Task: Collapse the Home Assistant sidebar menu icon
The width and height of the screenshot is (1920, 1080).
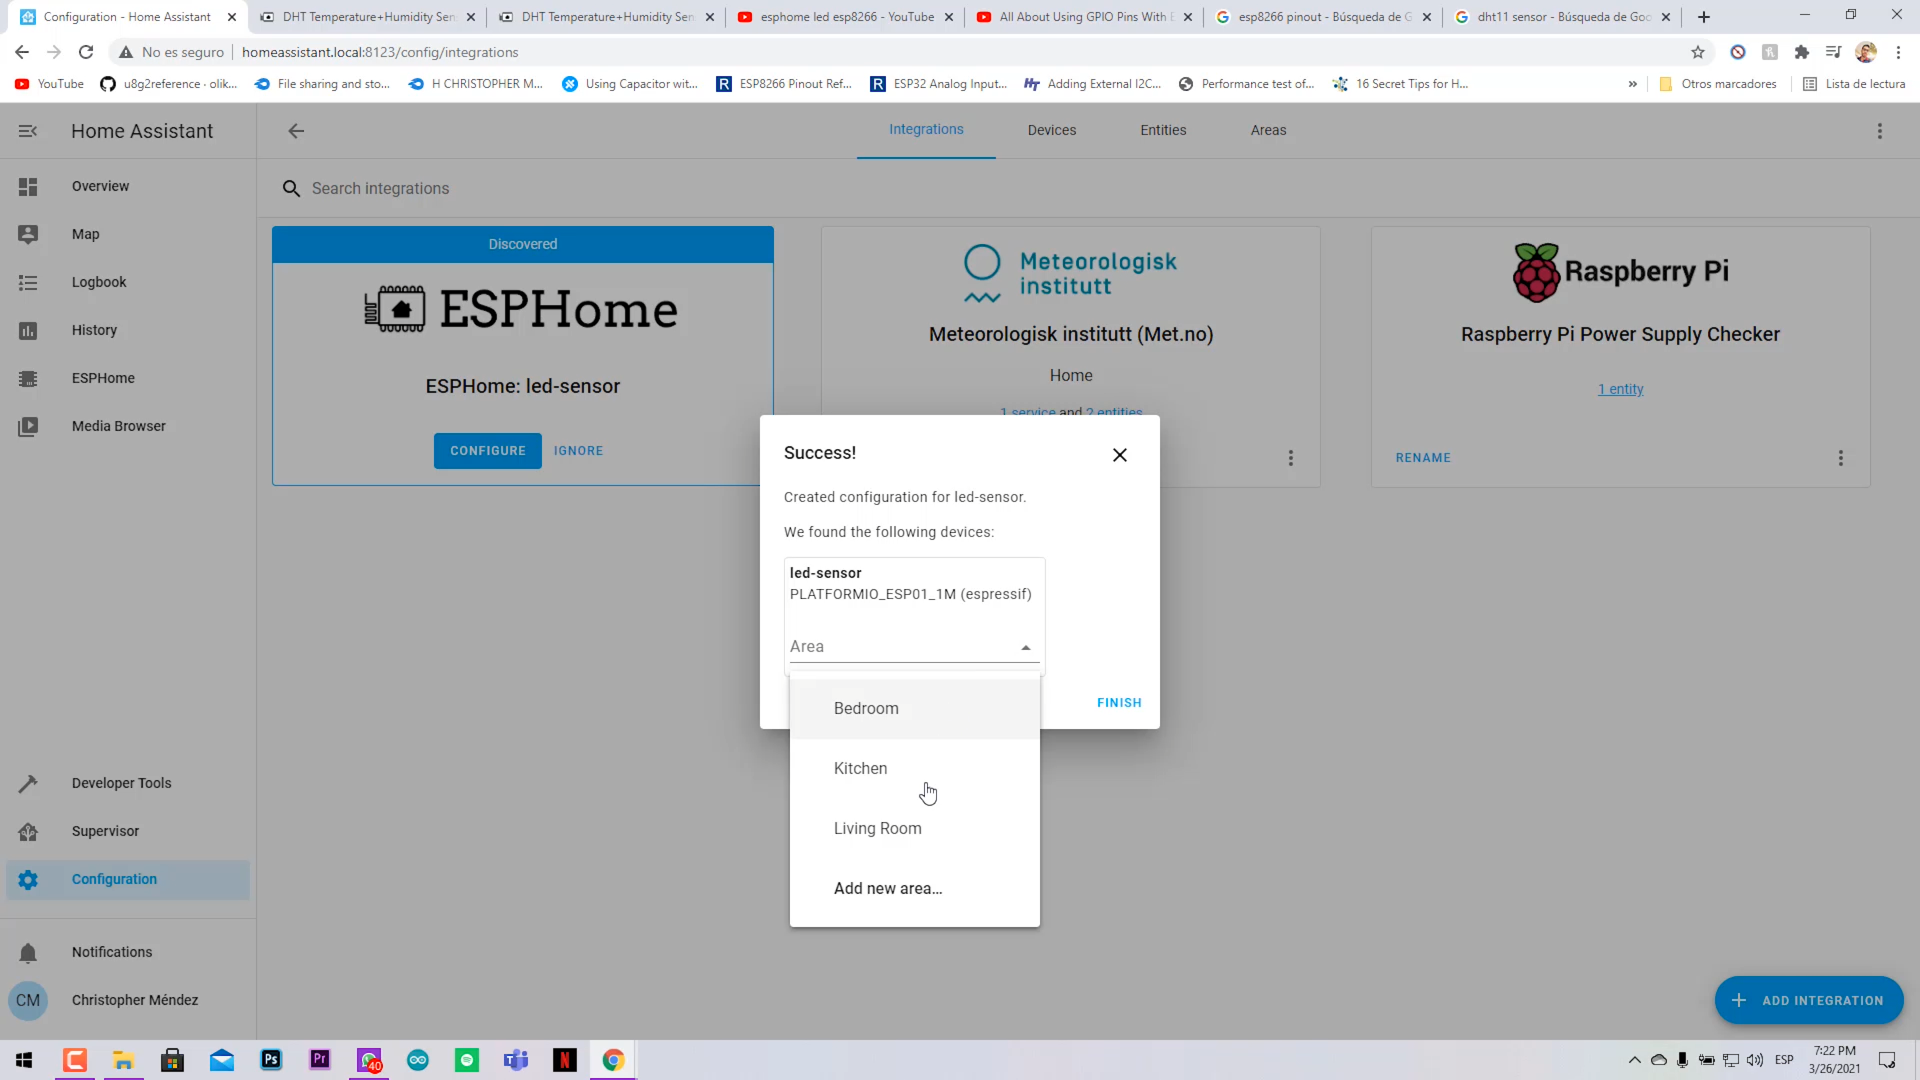Action: tap(28, 131)
